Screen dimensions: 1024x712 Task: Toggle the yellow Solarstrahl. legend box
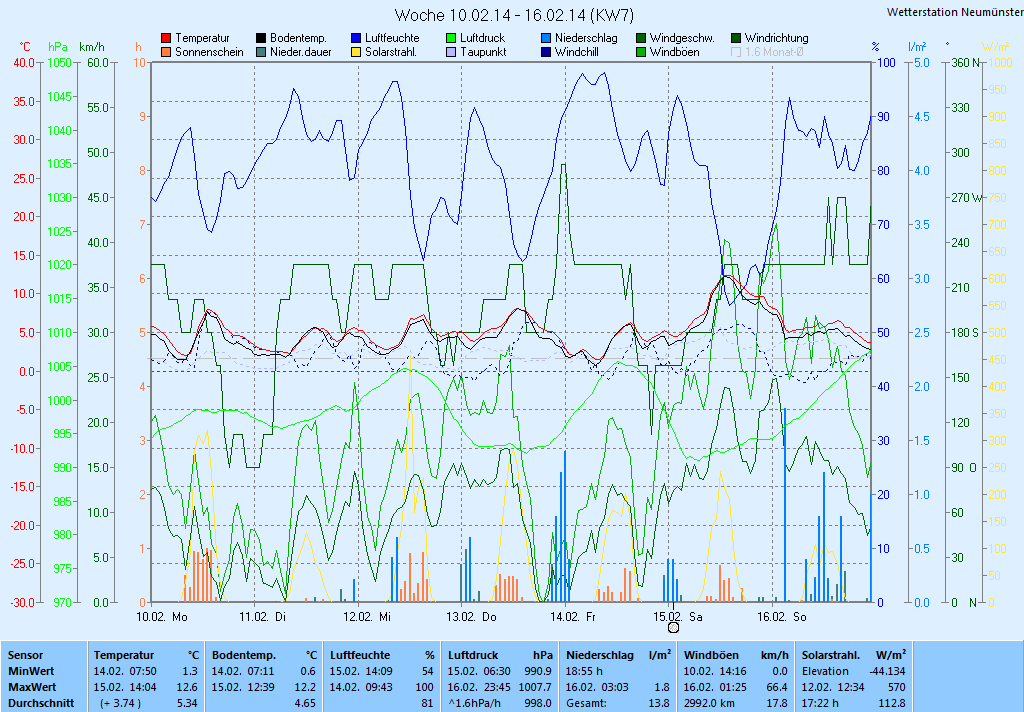point(356,52)
